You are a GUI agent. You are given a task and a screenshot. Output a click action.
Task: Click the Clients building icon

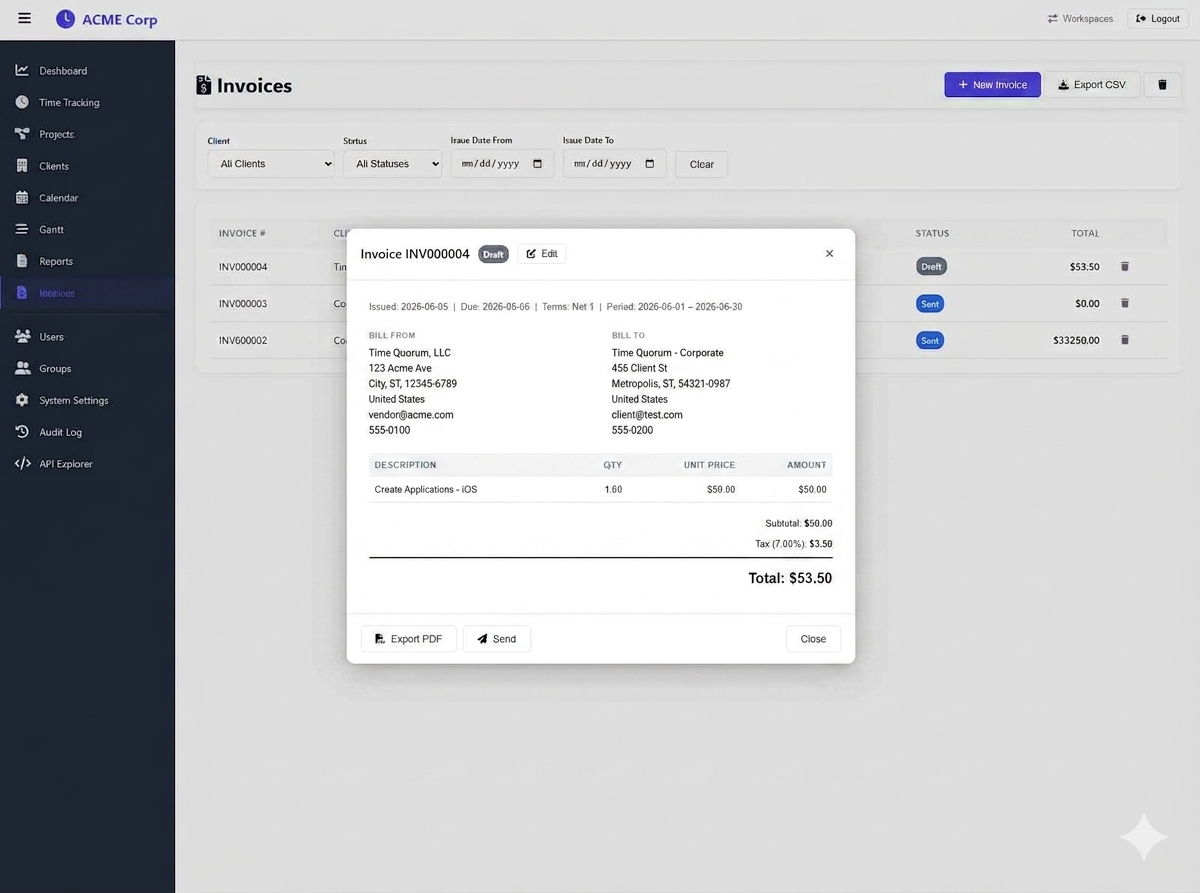coord(22,166)
